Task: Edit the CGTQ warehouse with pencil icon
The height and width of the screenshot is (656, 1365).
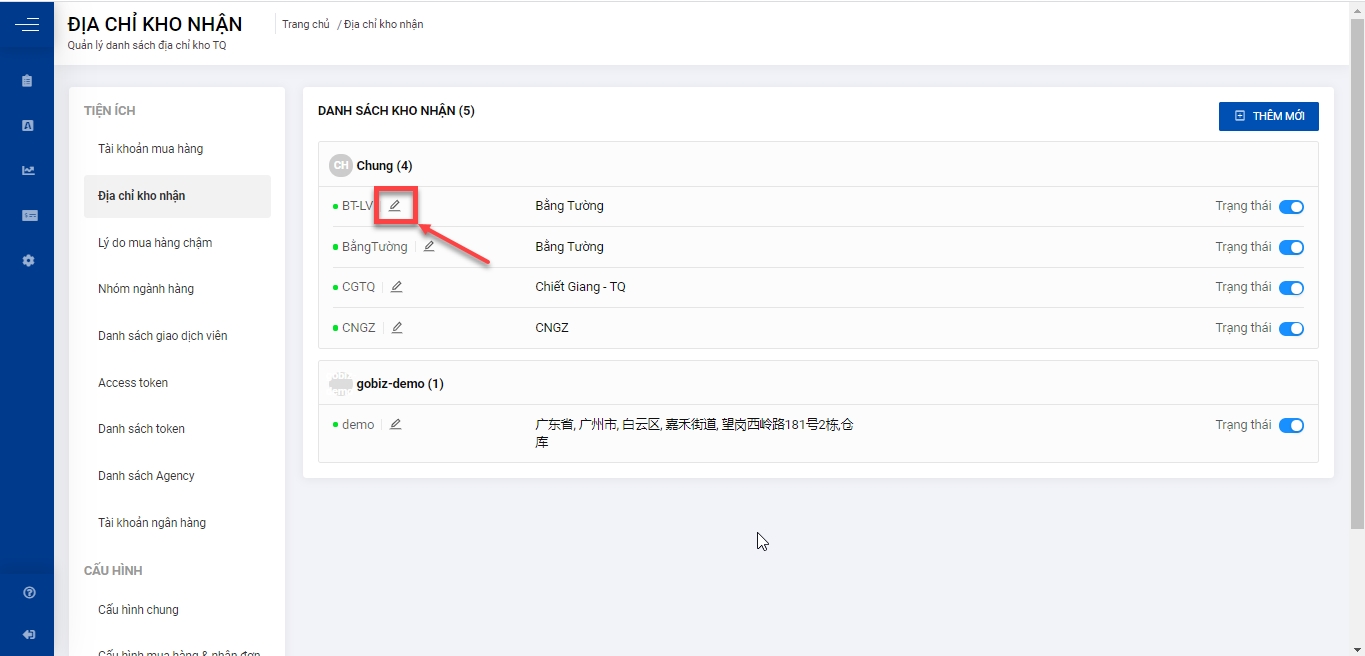Action: [397, 287]
